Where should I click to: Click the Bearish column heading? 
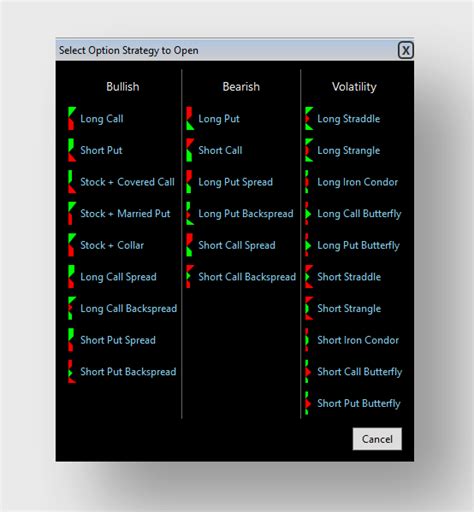[241, 87]
